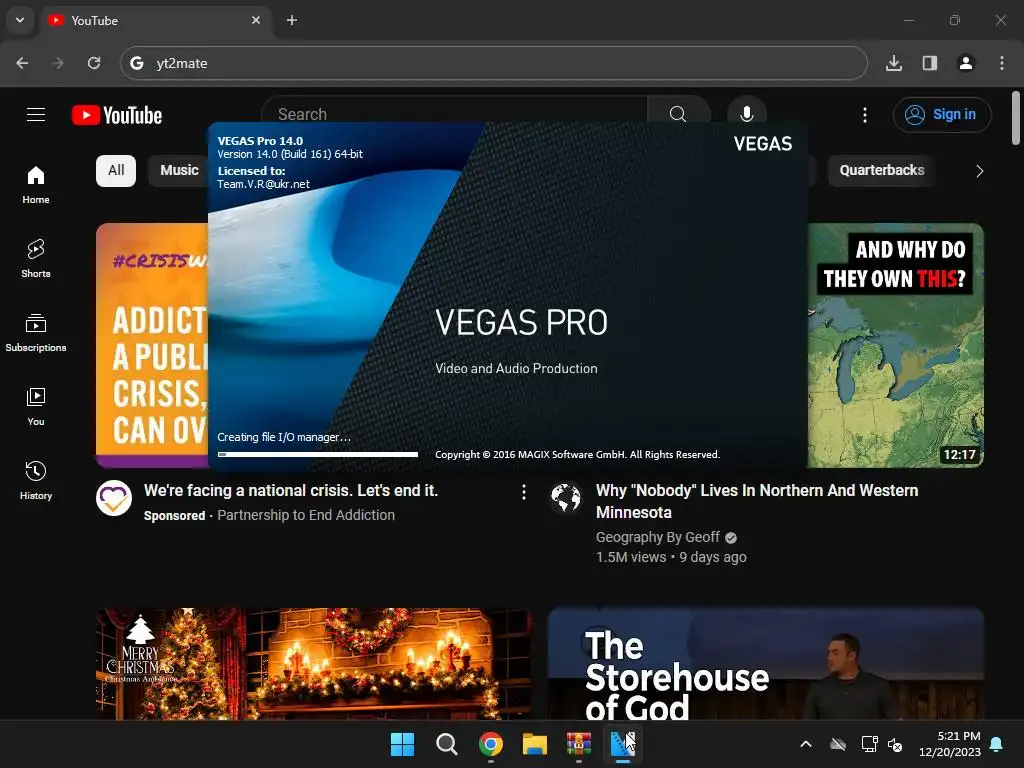This screenshot has height=768, width=1024.
Task: Click the Geography By Geoff channel avatar
Action: [x=566, y=498]
